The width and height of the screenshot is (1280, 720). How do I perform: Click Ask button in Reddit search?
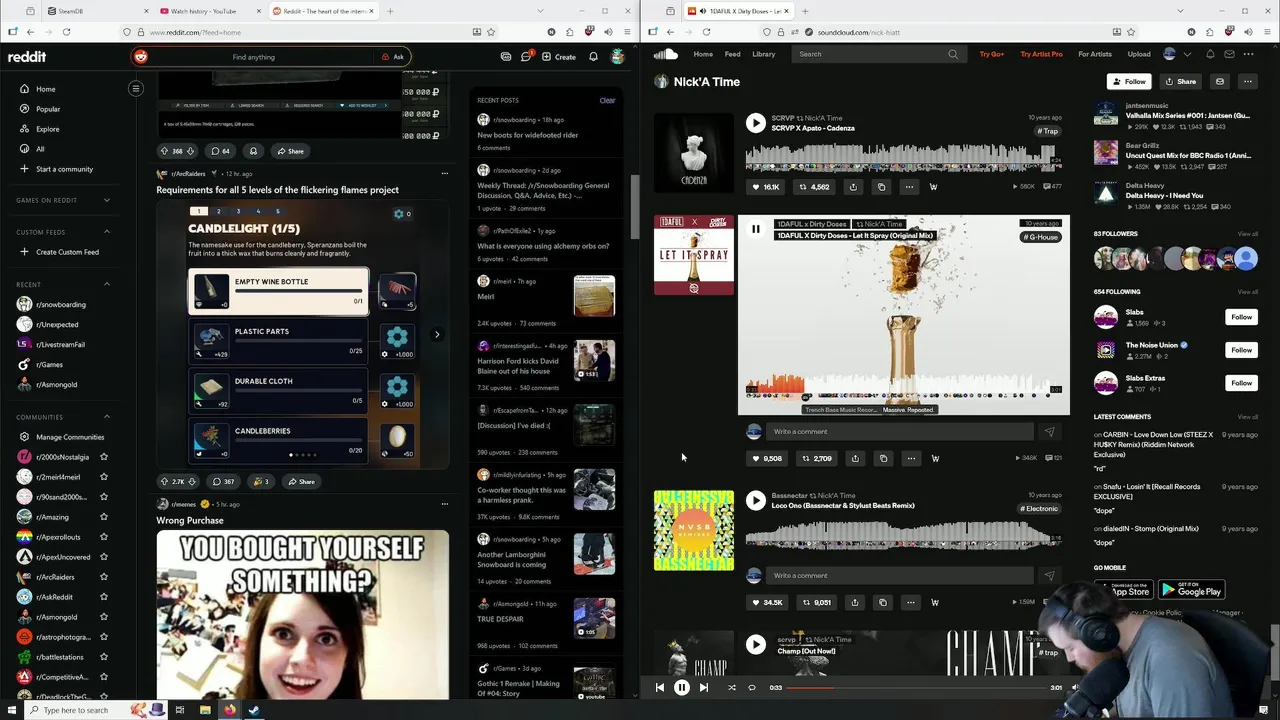(x=393, y=57)
